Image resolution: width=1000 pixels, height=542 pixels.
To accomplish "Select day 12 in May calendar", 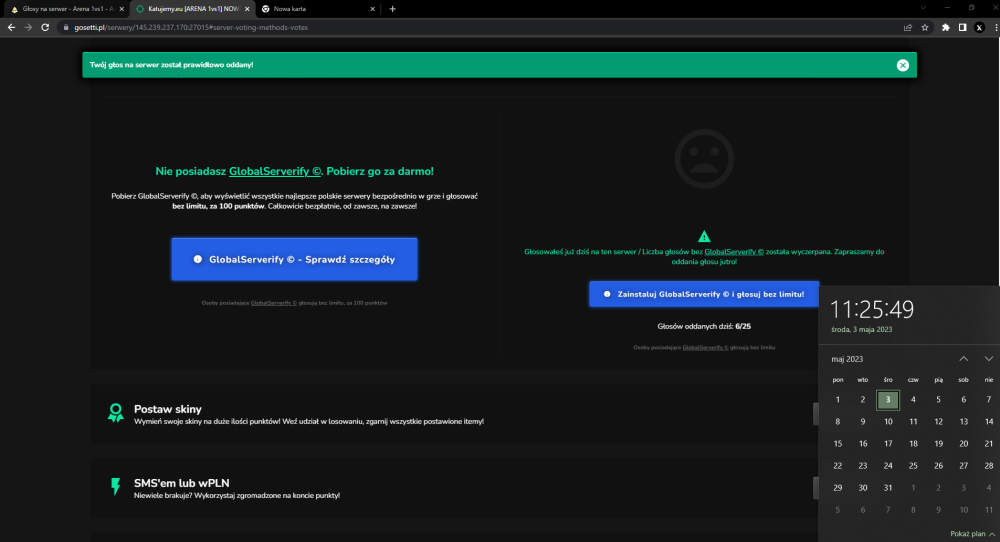I will [938, 421].
